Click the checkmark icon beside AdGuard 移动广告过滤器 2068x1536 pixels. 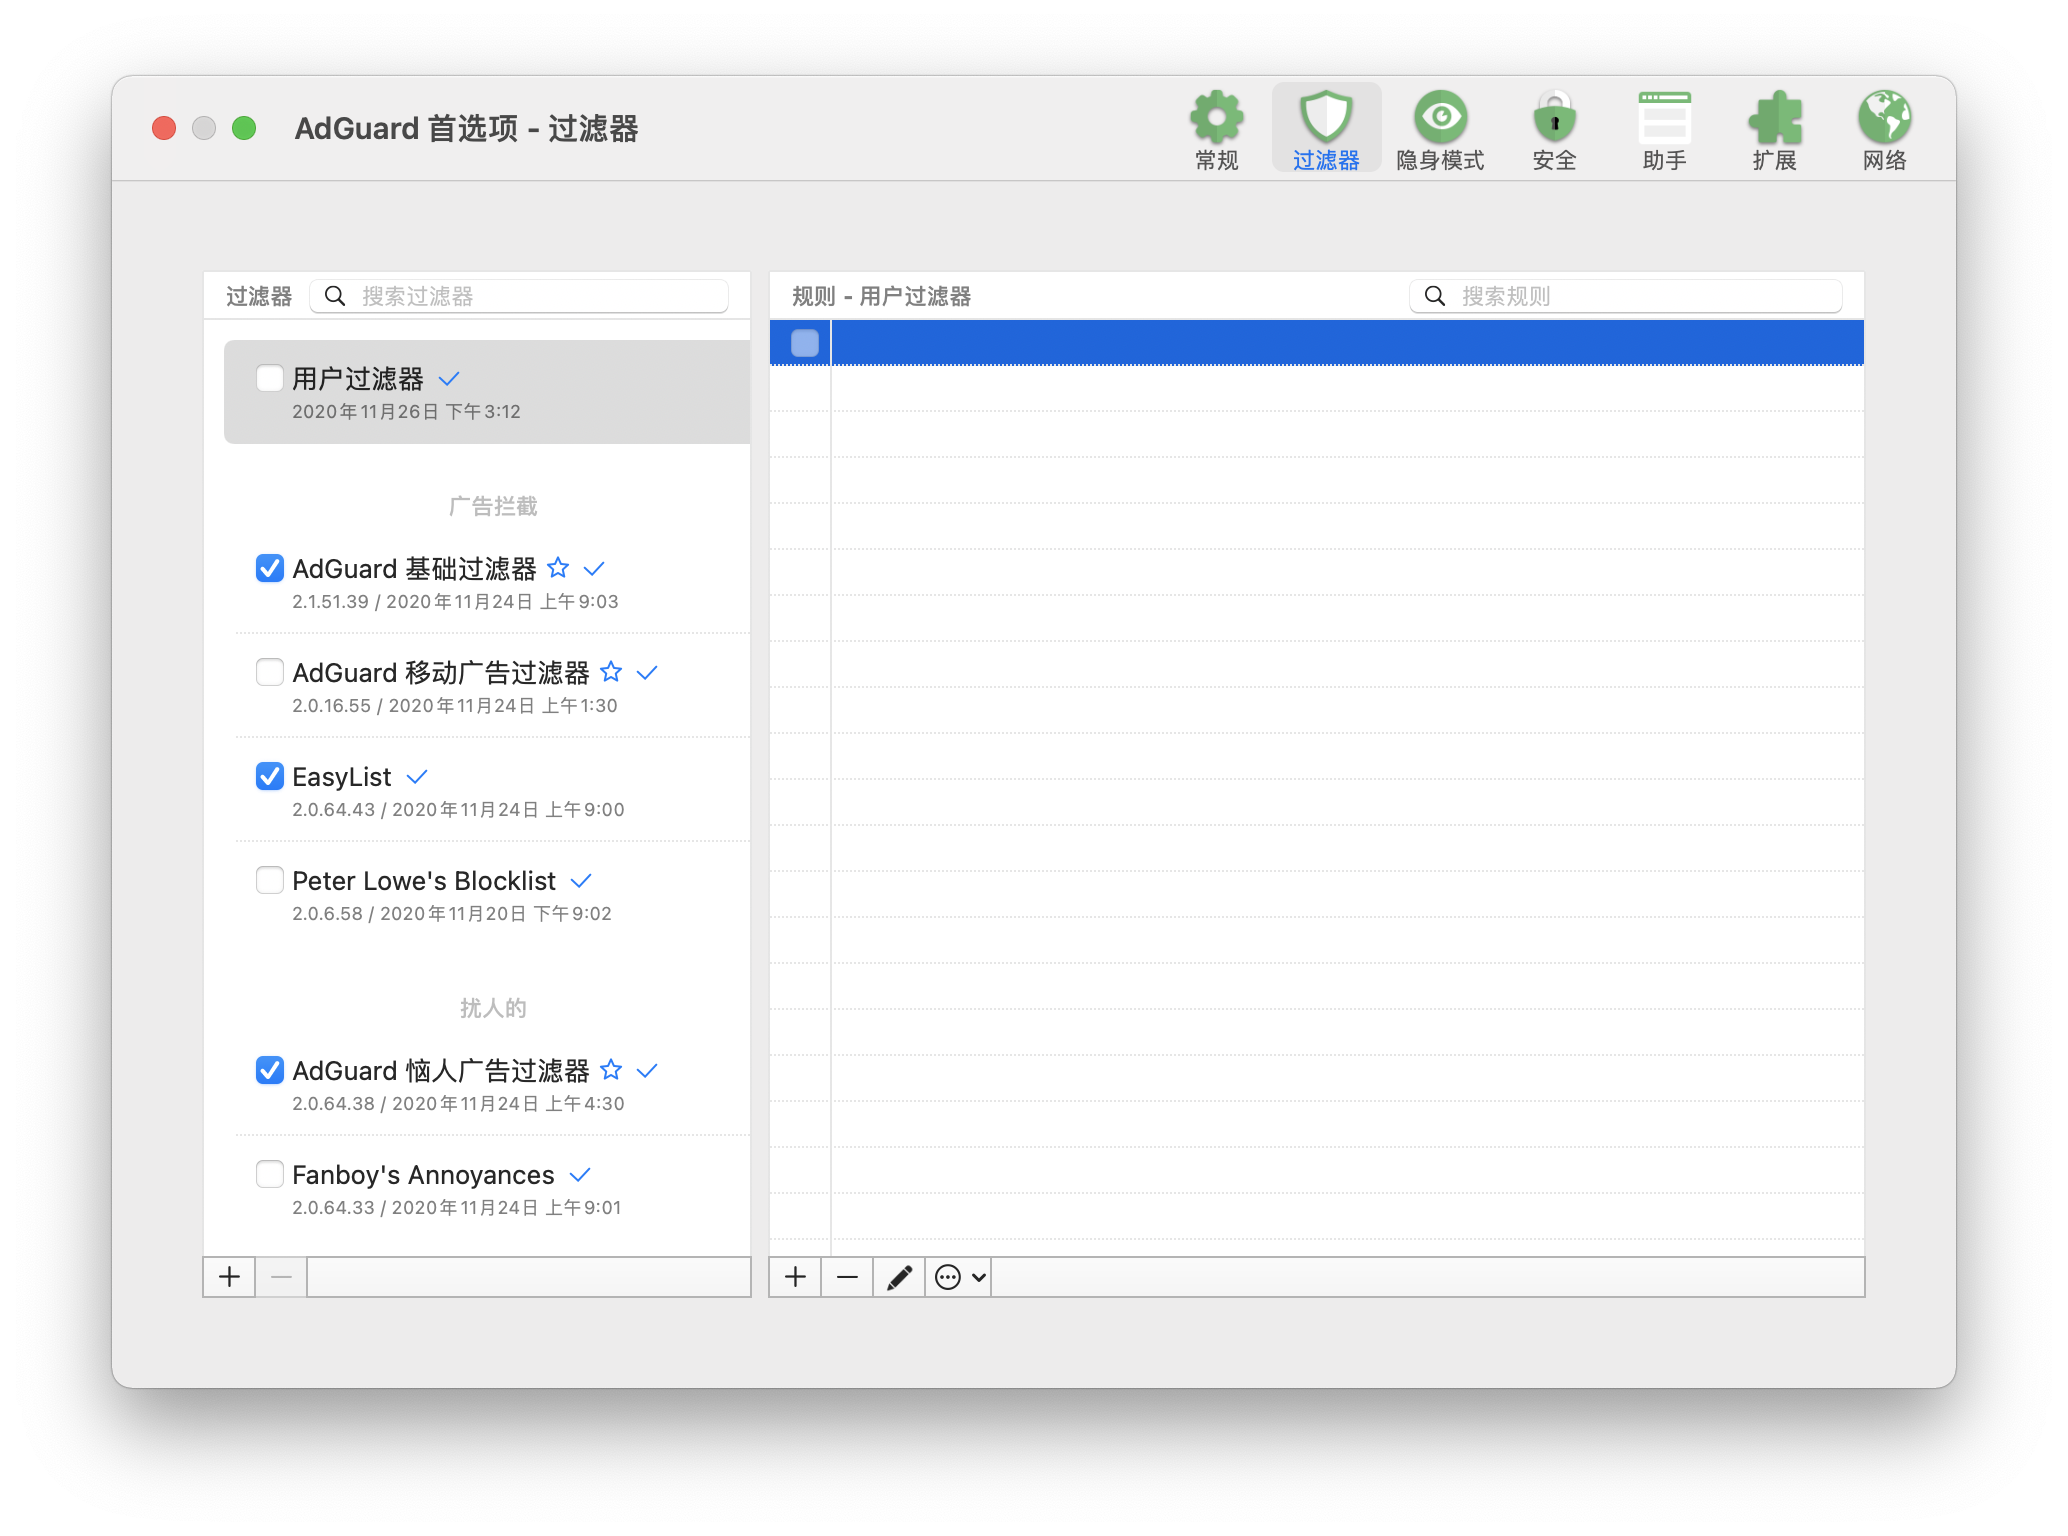(x=647, y=673)
